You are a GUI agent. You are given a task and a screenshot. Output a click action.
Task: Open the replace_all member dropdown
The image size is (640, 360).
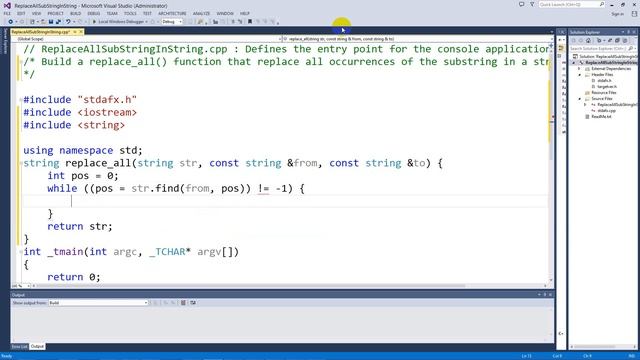pos(418,39)
